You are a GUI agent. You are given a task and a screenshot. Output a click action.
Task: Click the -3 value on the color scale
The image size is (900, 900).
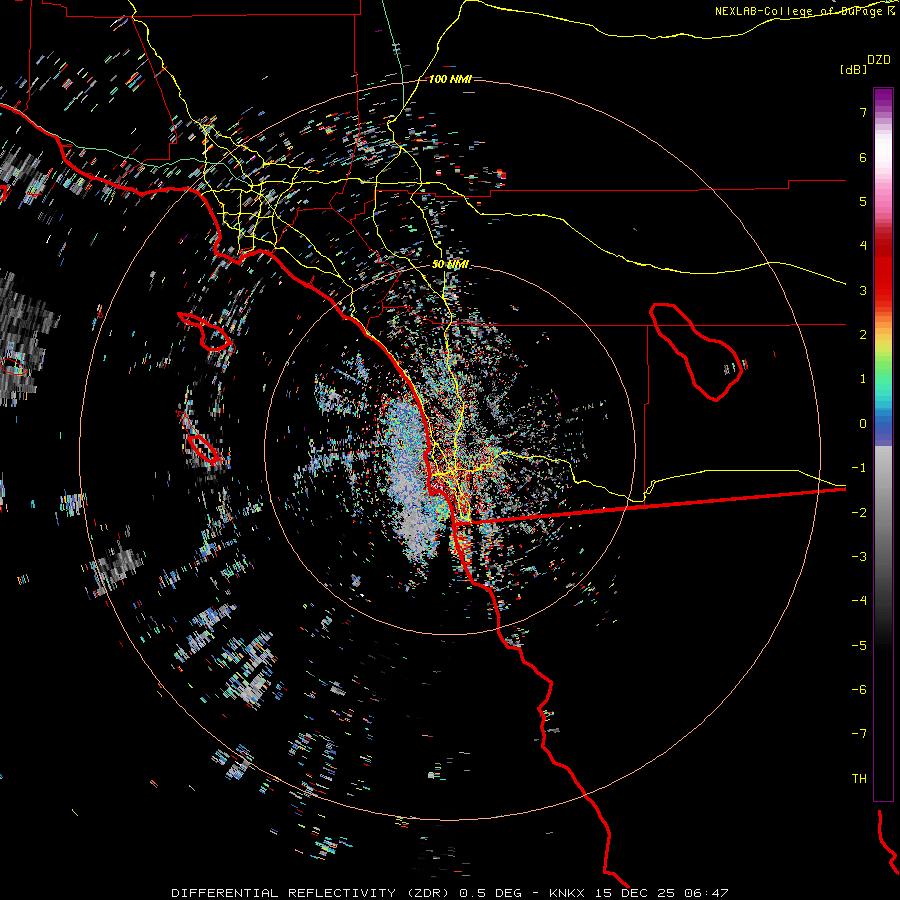point(859,557)
